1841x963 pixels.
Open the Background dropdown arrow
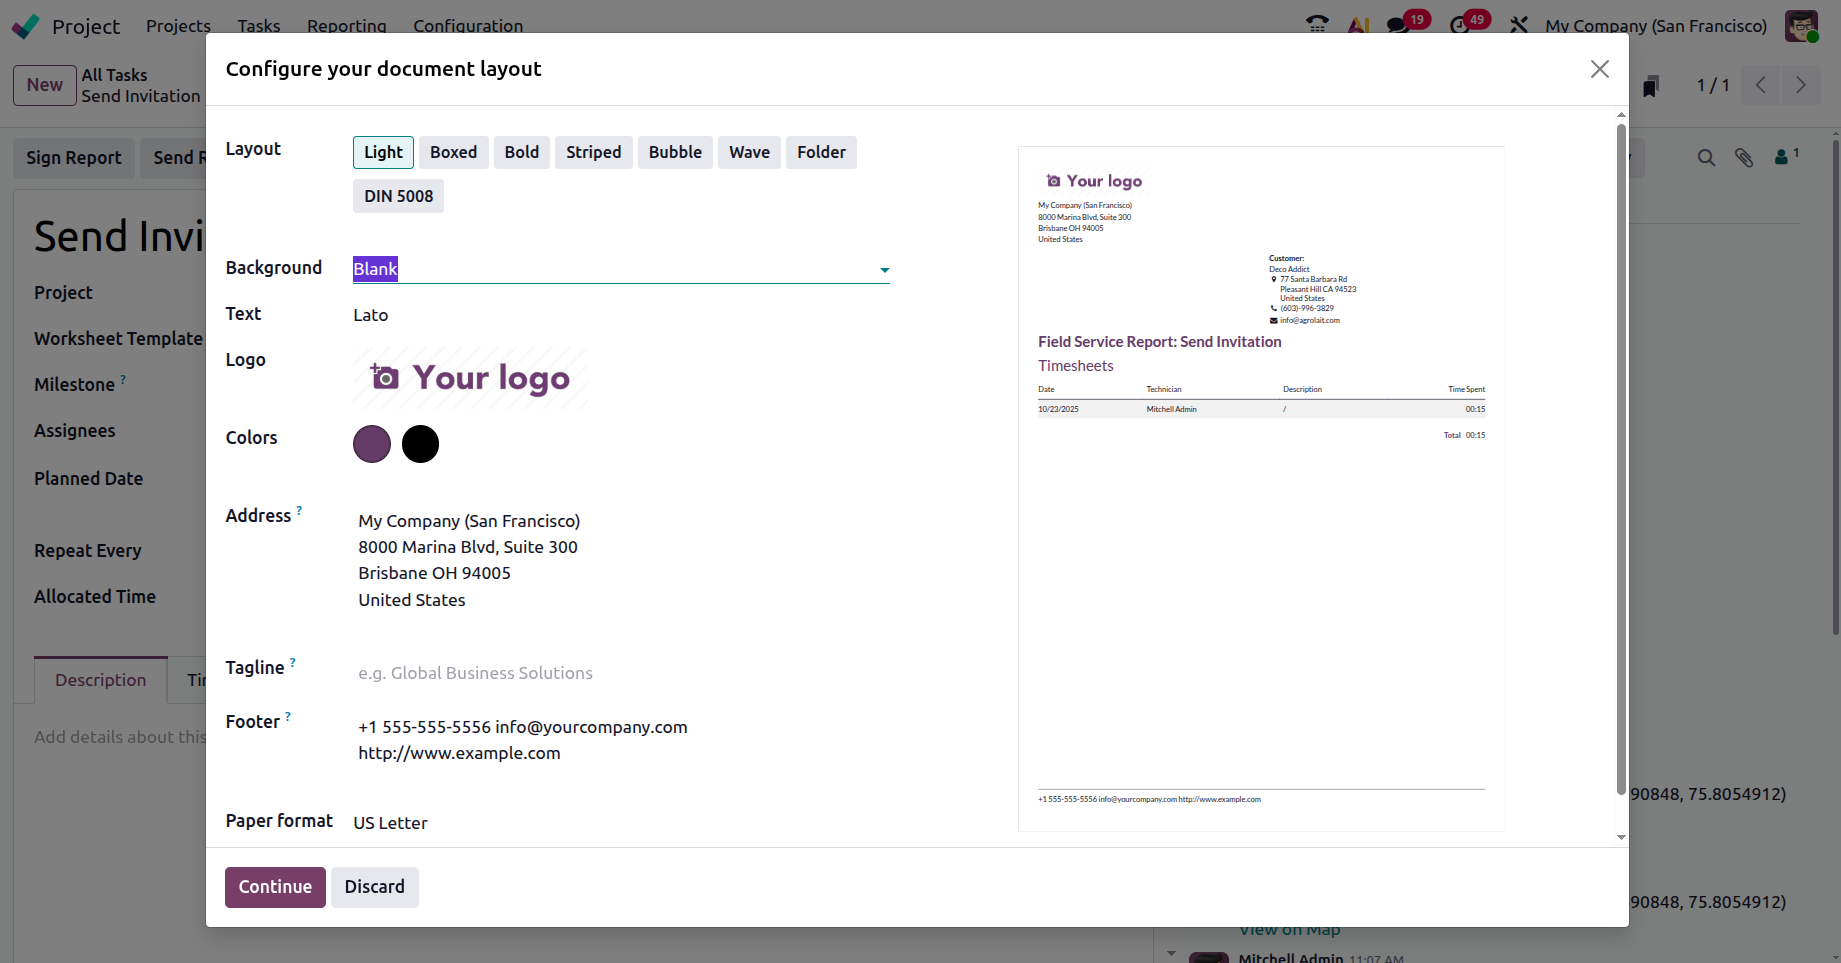(884, 270)
